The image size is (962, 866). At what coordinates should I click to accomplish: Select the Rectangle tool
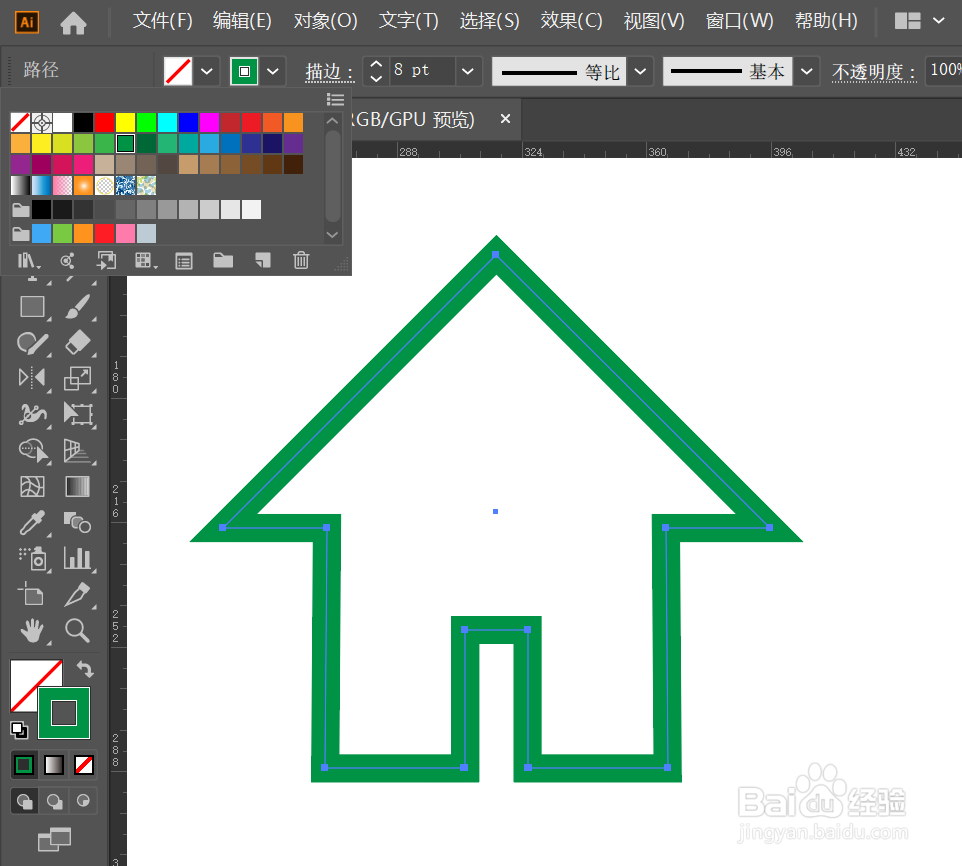31,307
